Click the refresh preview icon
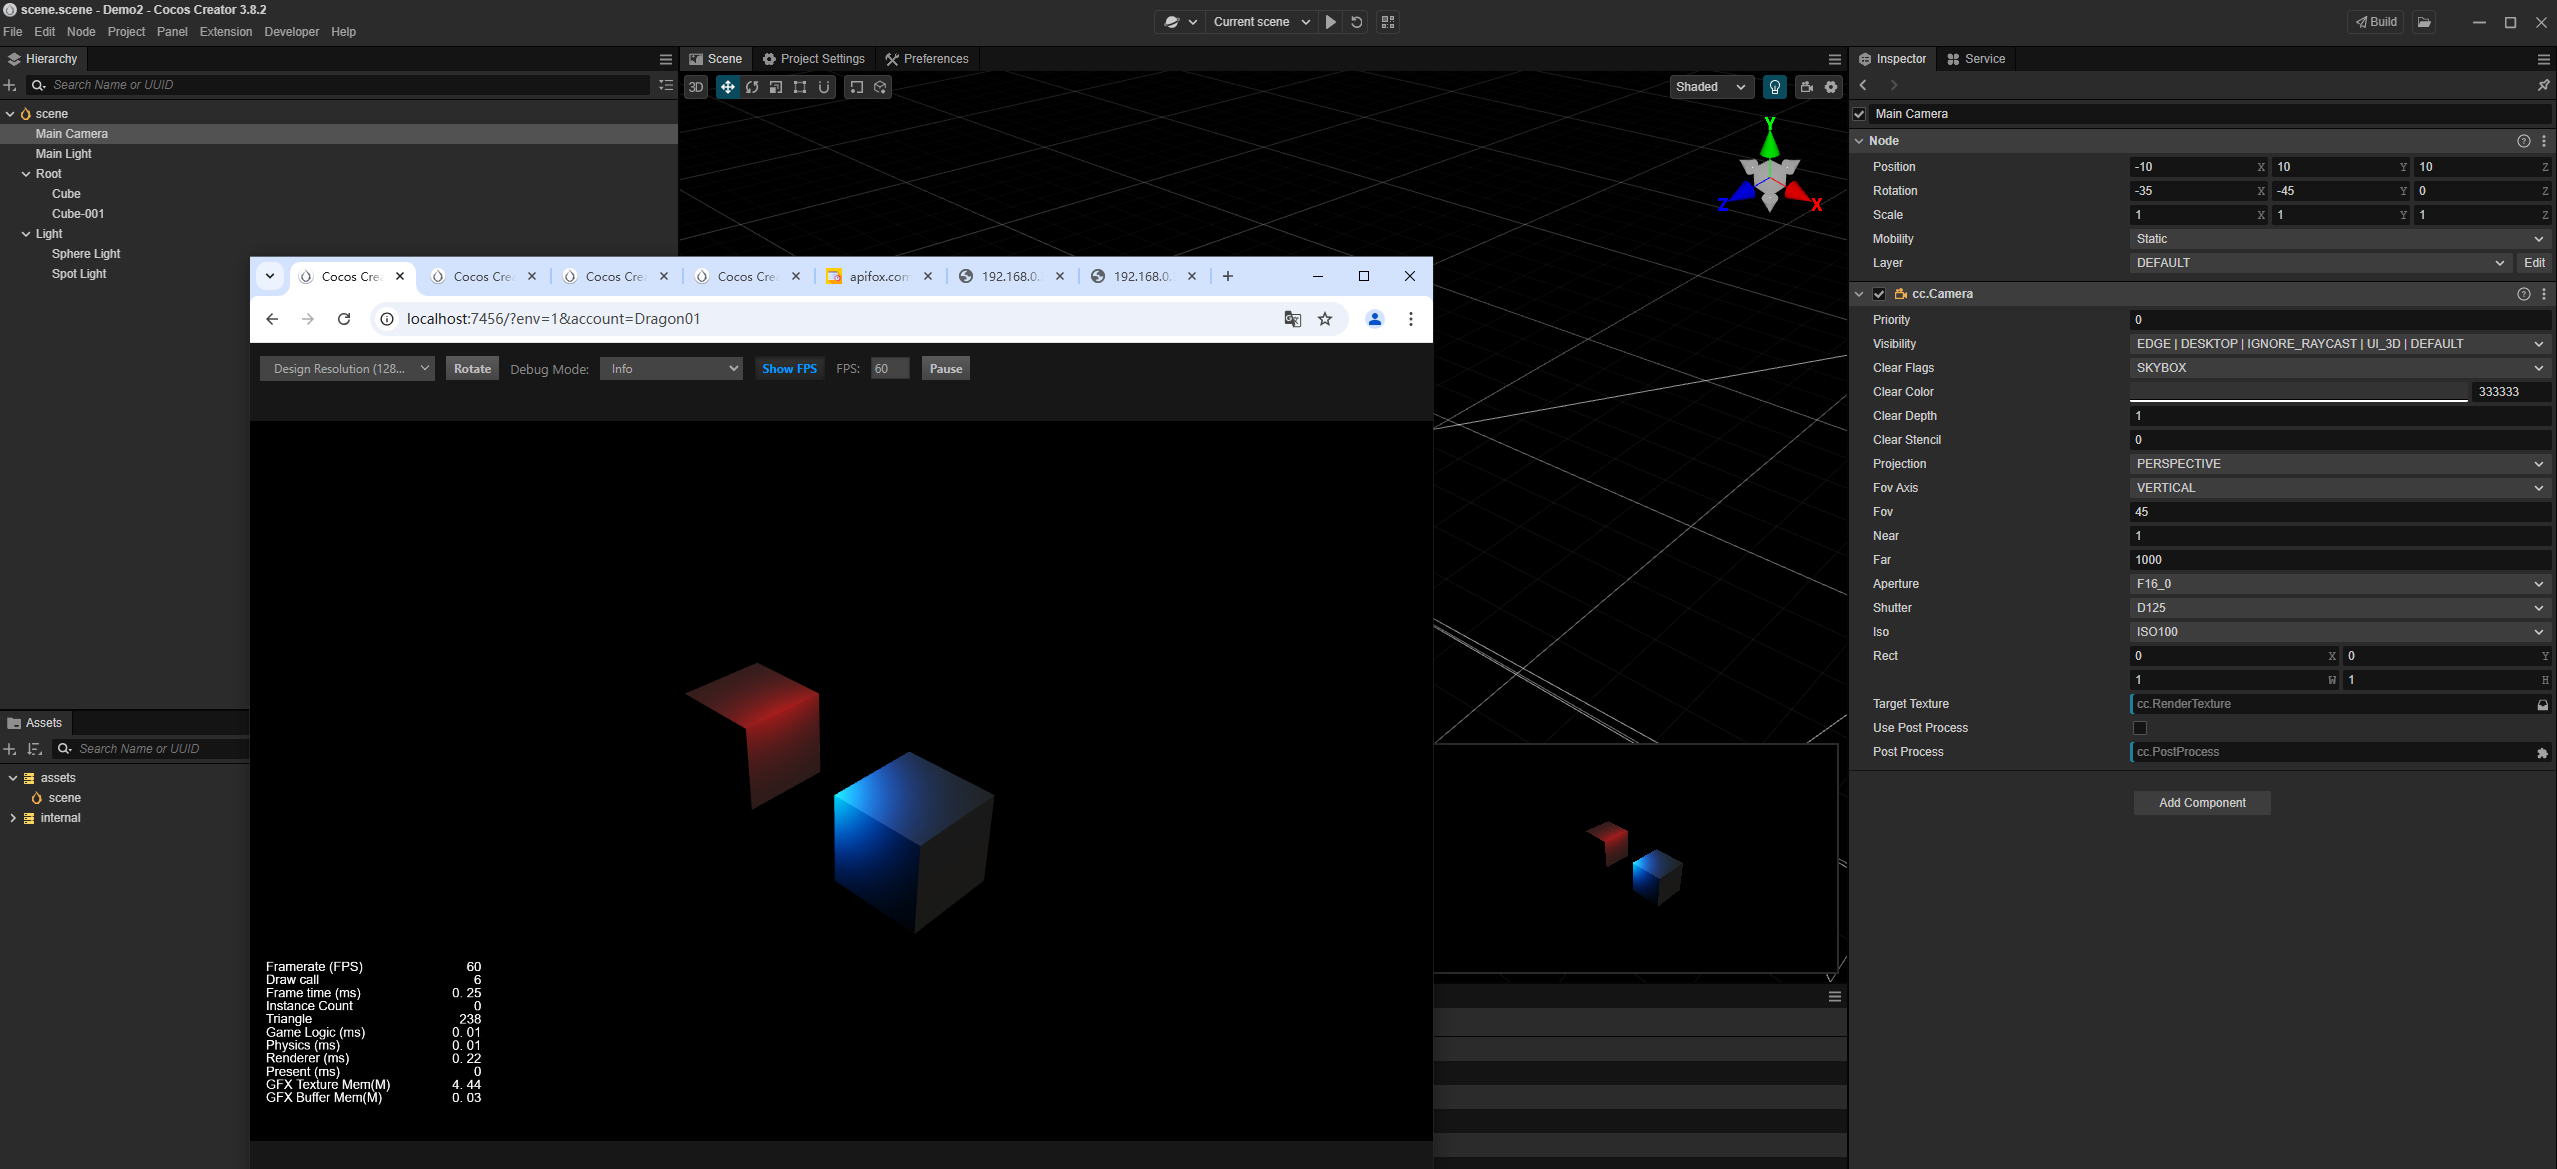The height and width of the screenshot is (1169, 2557). [1357, 22]
